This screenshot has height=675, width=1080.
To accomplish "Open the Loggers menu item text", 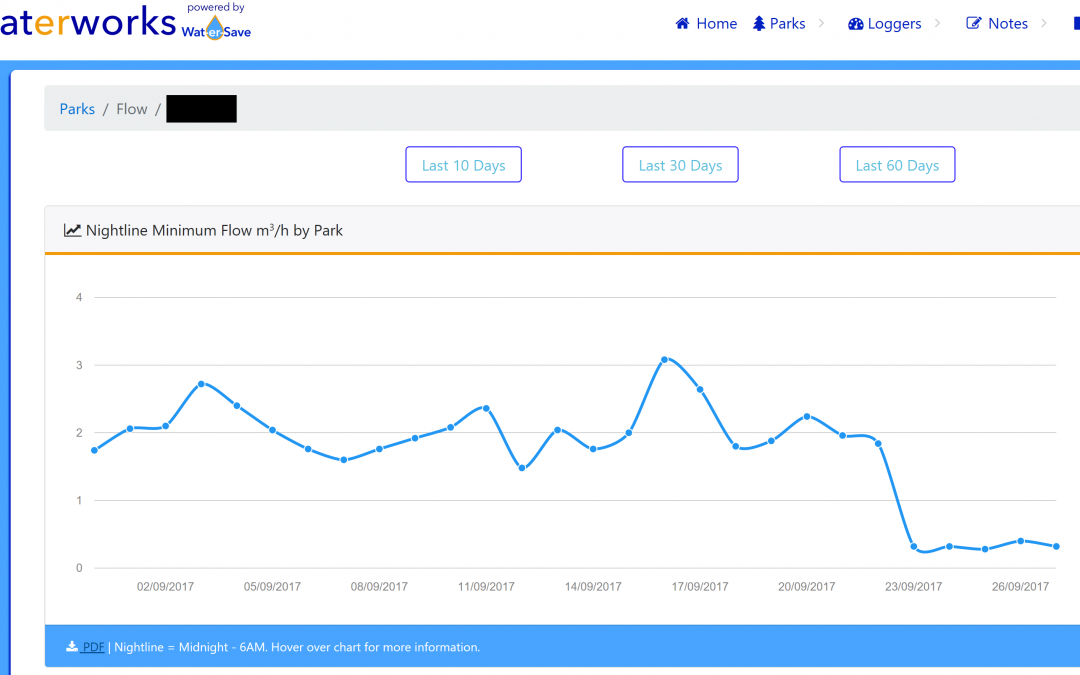I will coord(894,24).
